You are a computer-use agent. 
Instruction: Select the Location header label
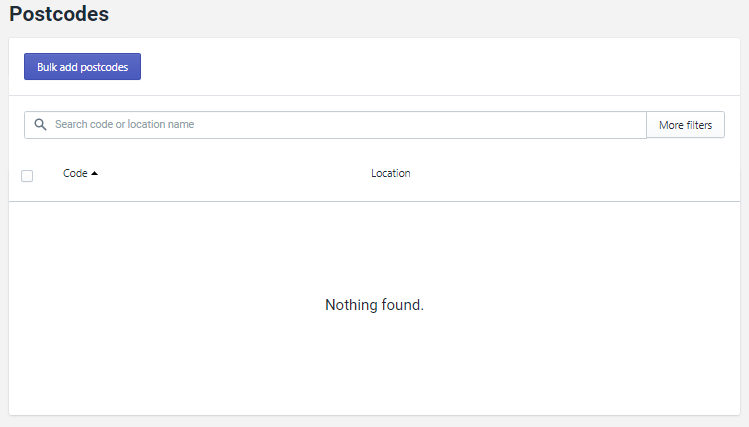390,173
